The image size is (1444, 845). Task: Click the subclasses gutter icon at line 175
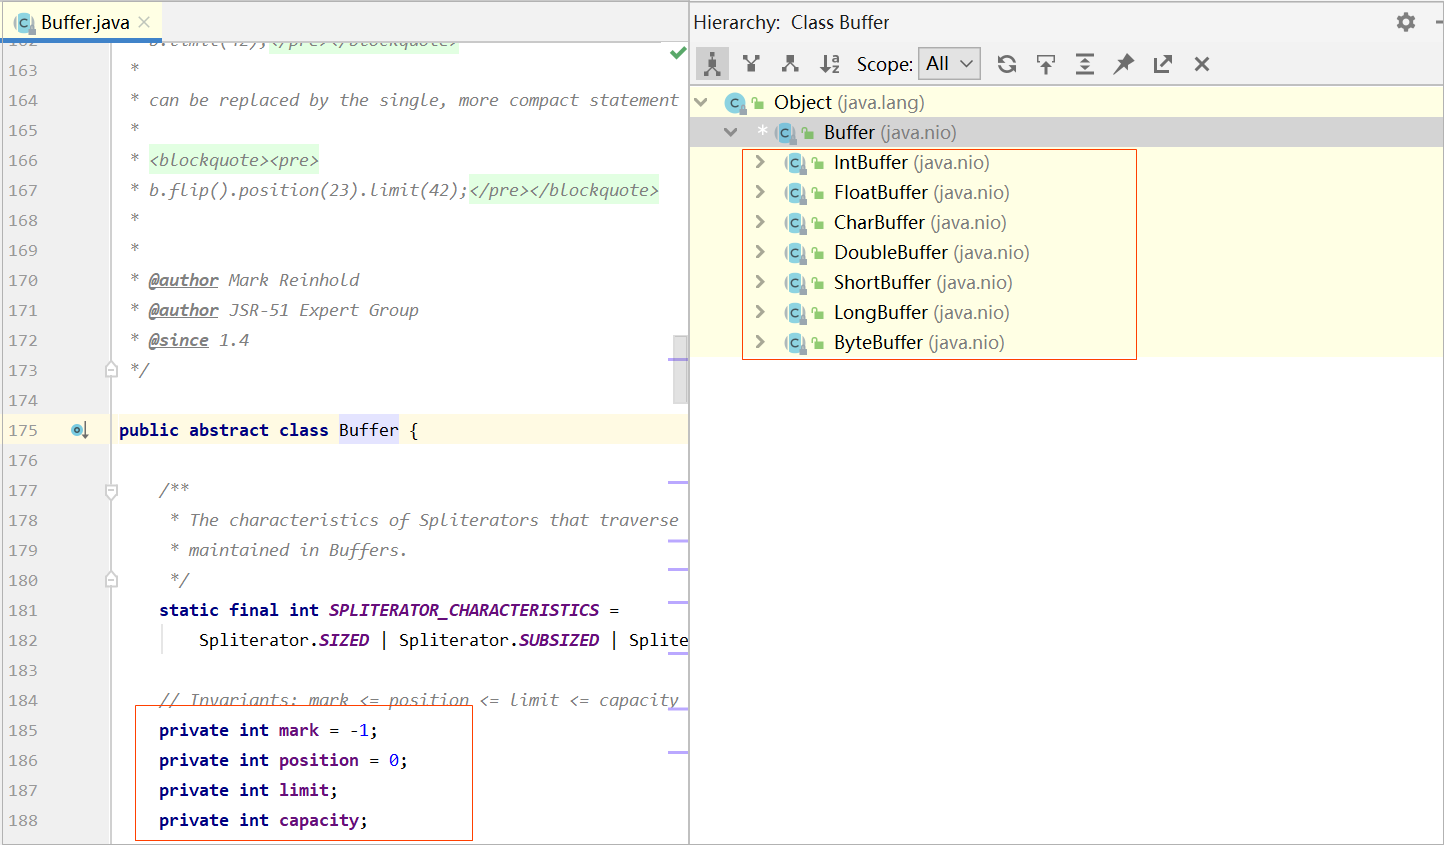(x=80, y=430)
